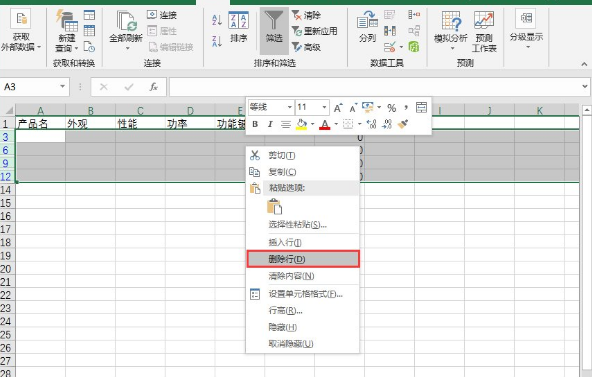Screen dimensions: 592x377
Task: Collapse the ribbon with the chevron
Action: tap(584, 64)
